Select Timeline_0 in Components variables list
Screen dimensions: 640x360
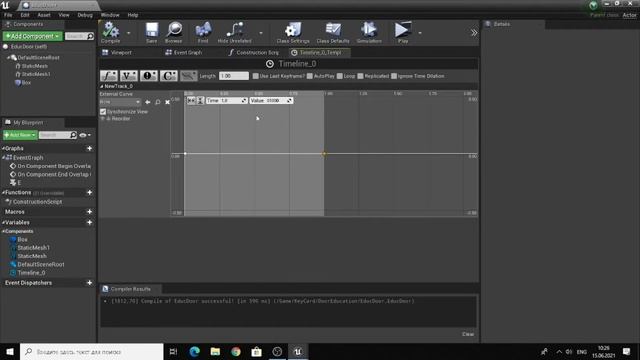(x=31, y=273)
